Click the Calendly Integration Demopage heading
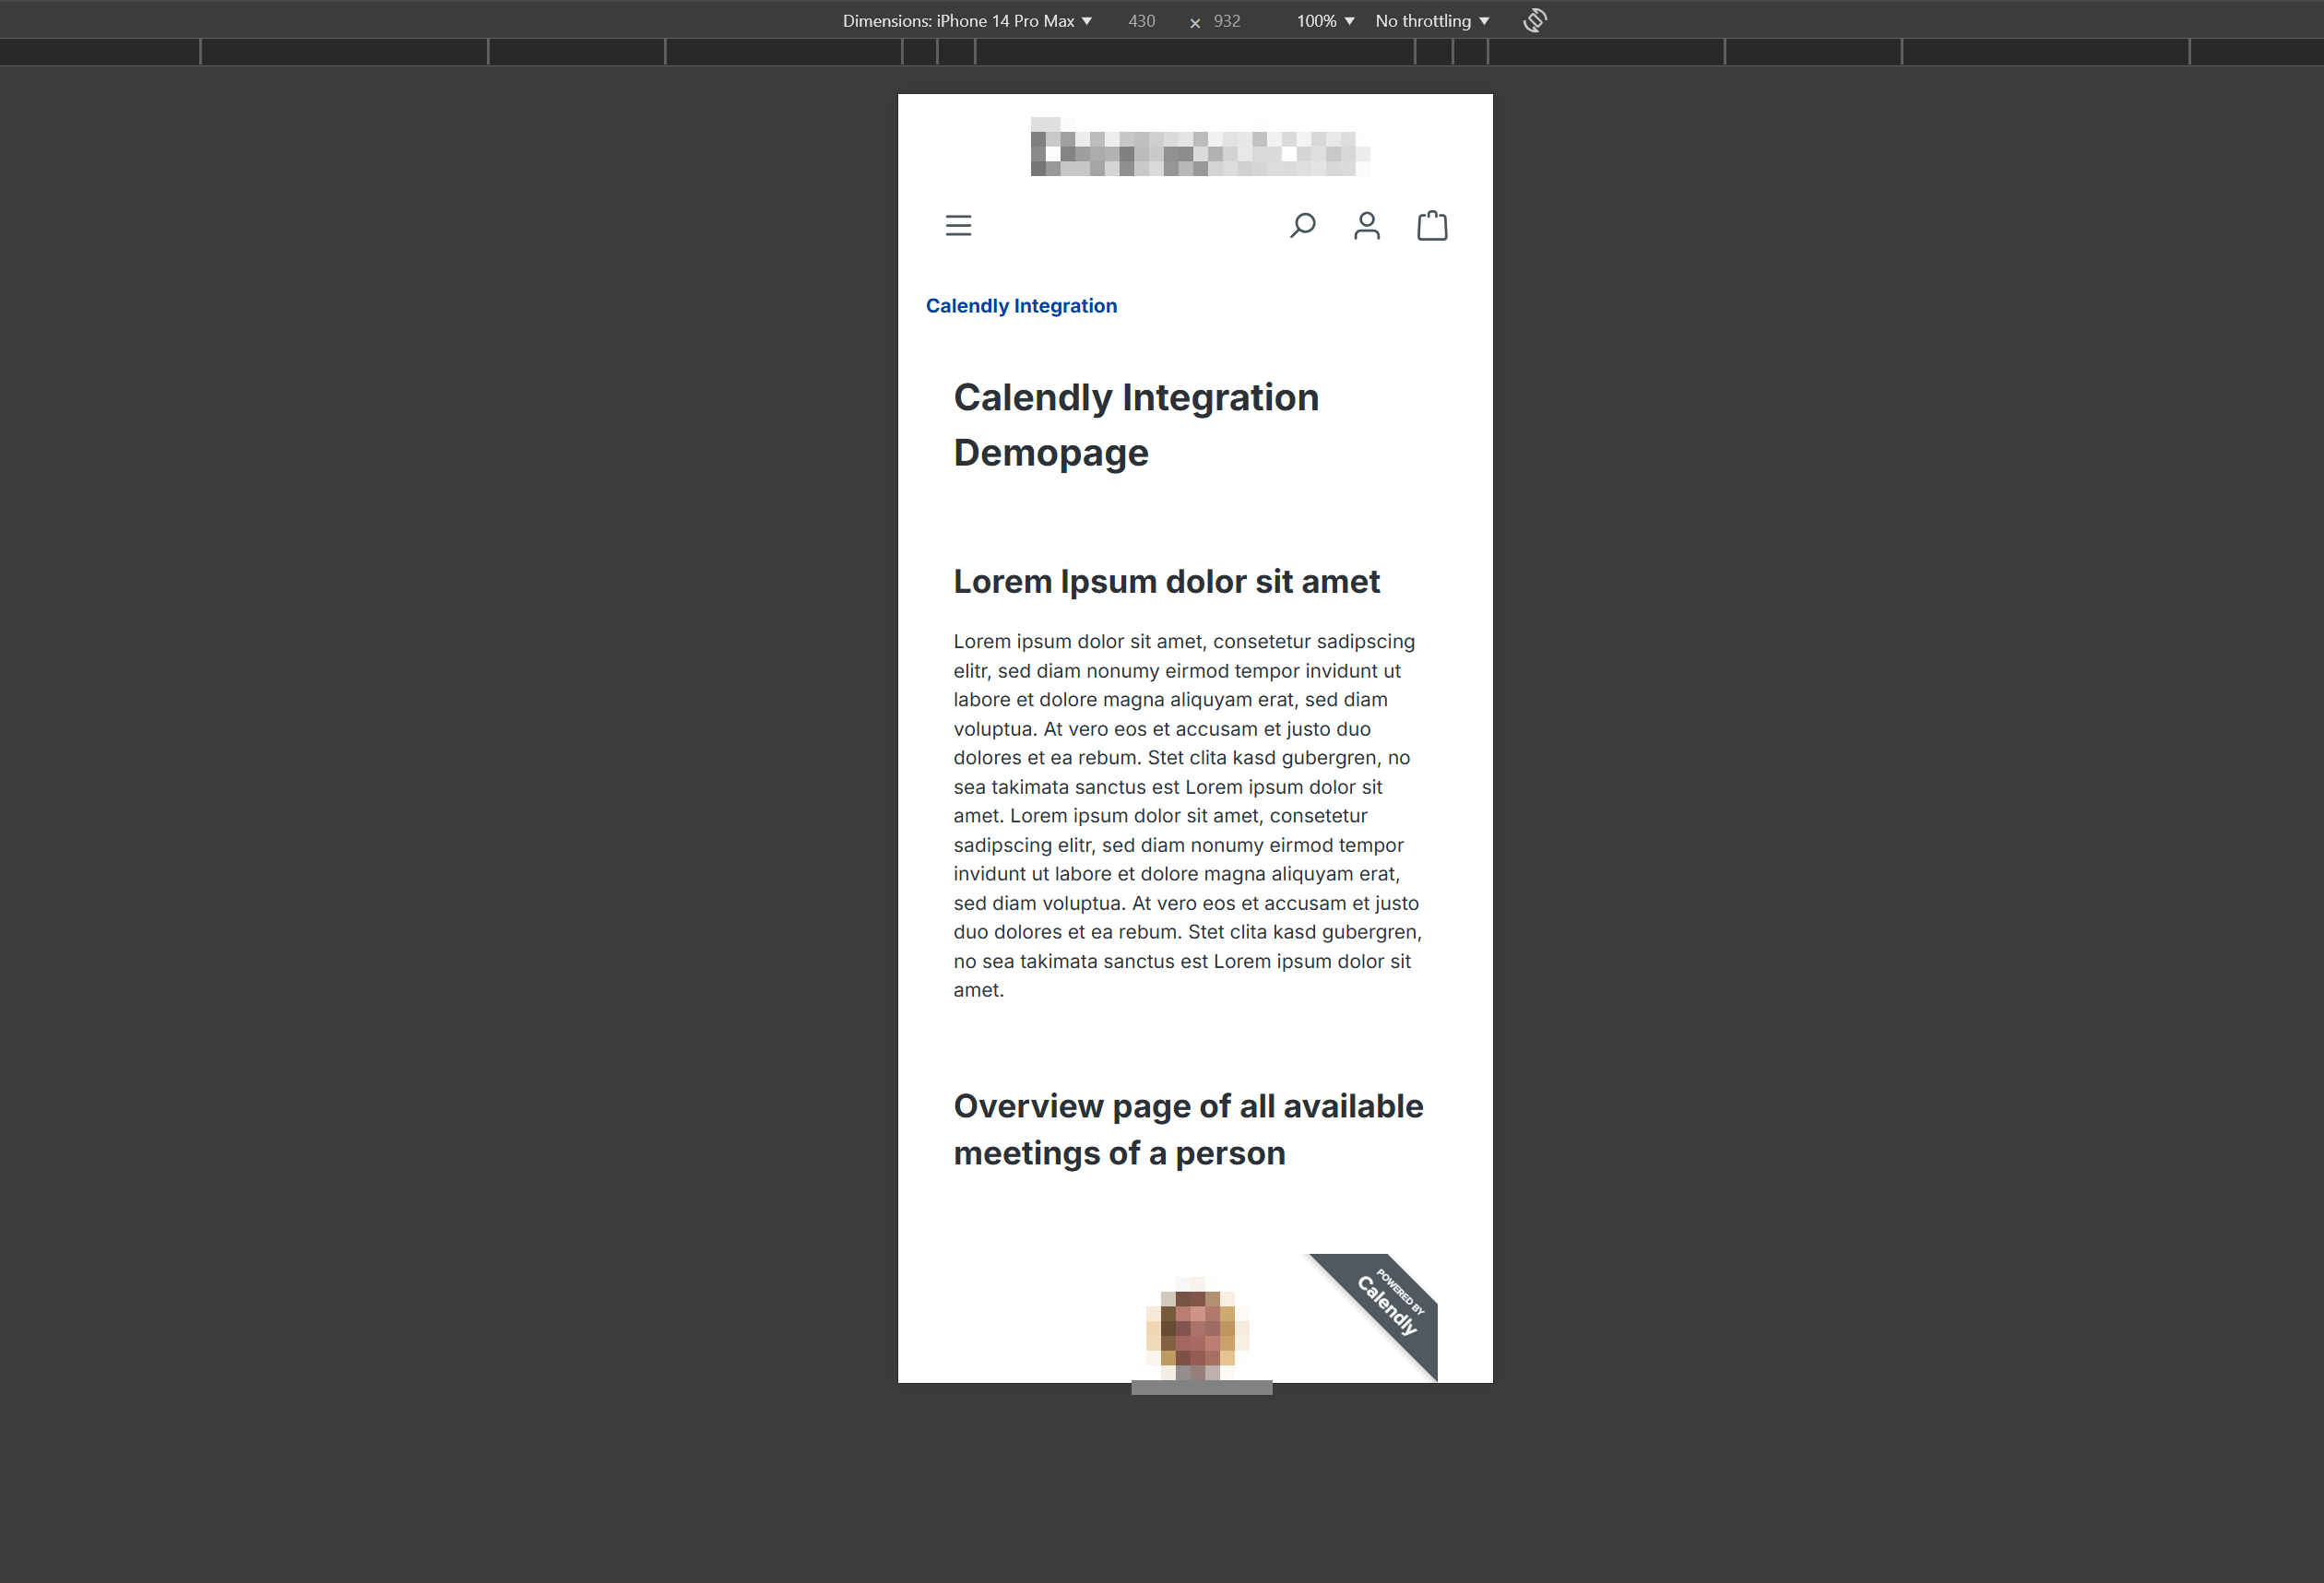This screenshot has width=2324, height=1583. click(1136, 425)
